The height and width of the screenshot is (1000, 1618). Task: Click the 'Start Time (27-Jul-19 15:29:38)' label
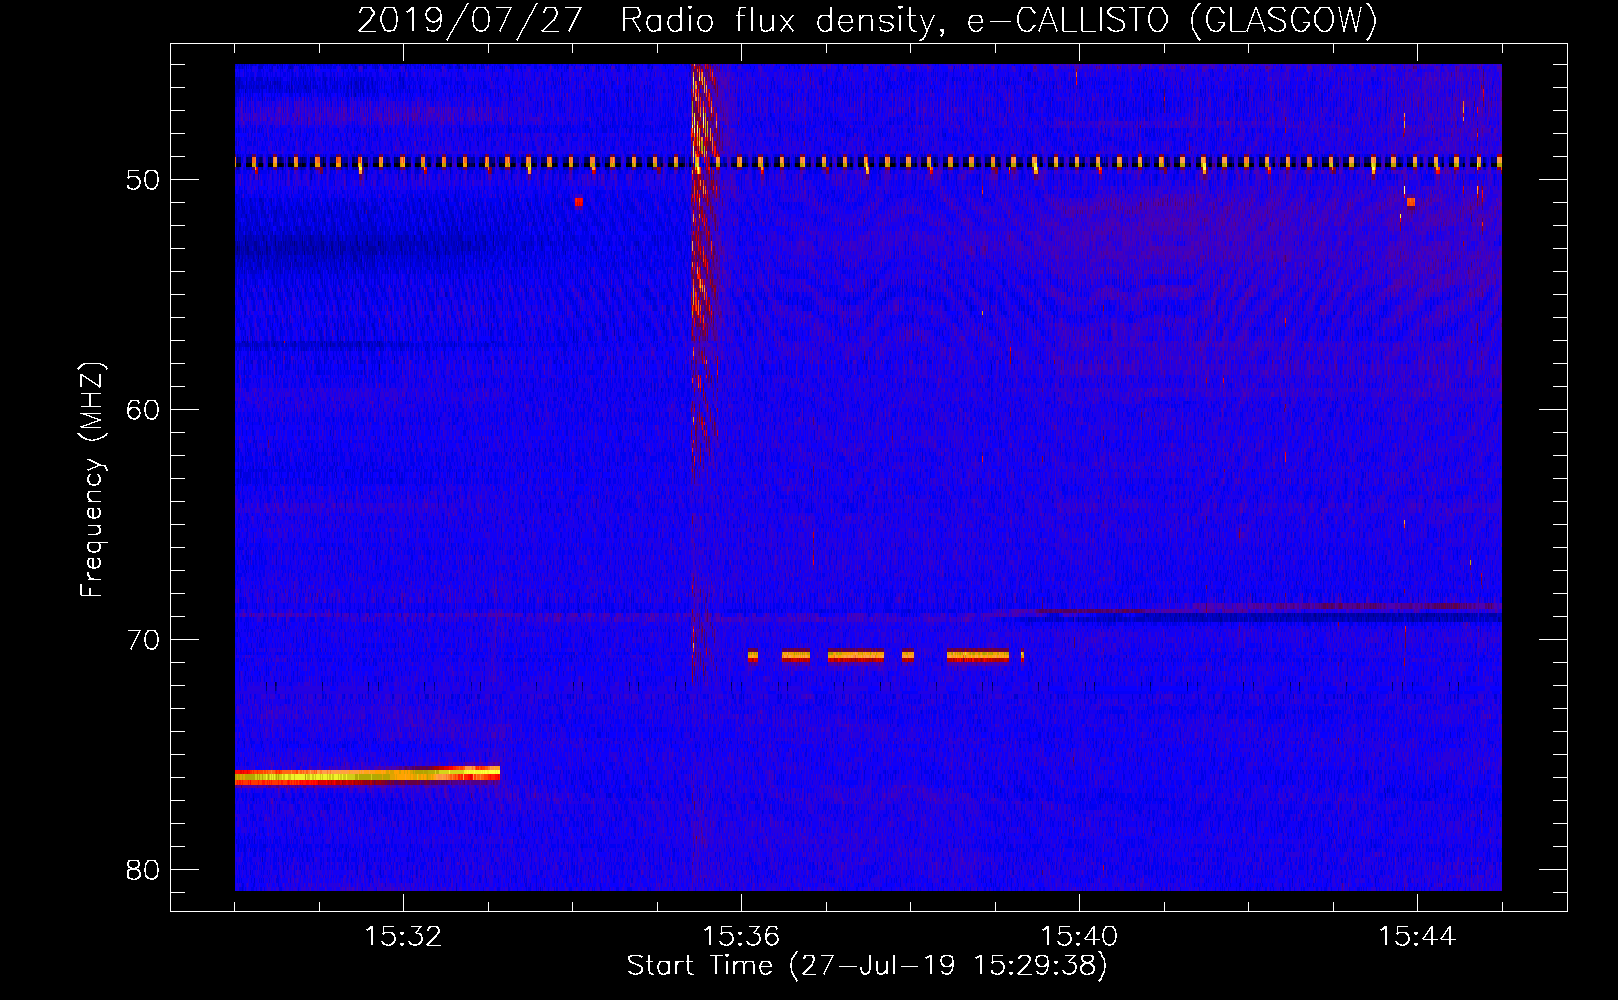click(x=867, y=966)
